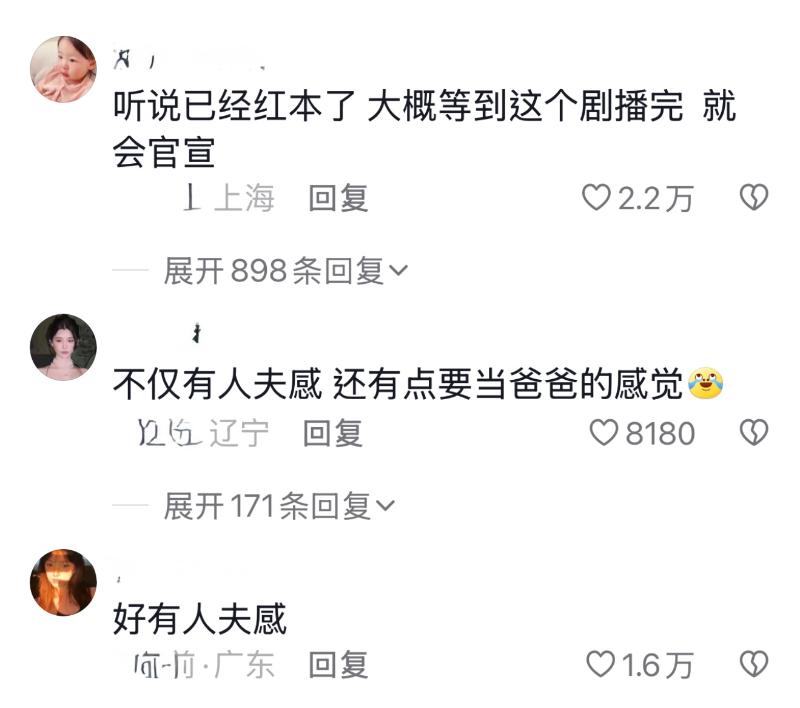Reply to the 广东 user's comment
The width and height of the screenshot is (800, 708).
(338, 665)
